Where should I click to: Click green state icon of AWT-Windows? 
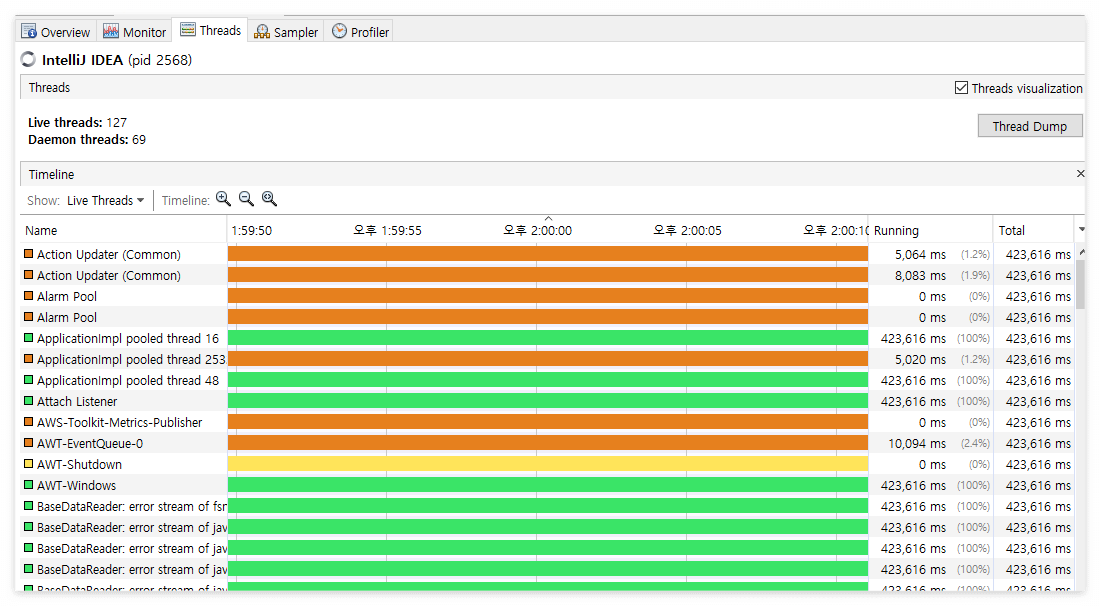coord(29,485)
